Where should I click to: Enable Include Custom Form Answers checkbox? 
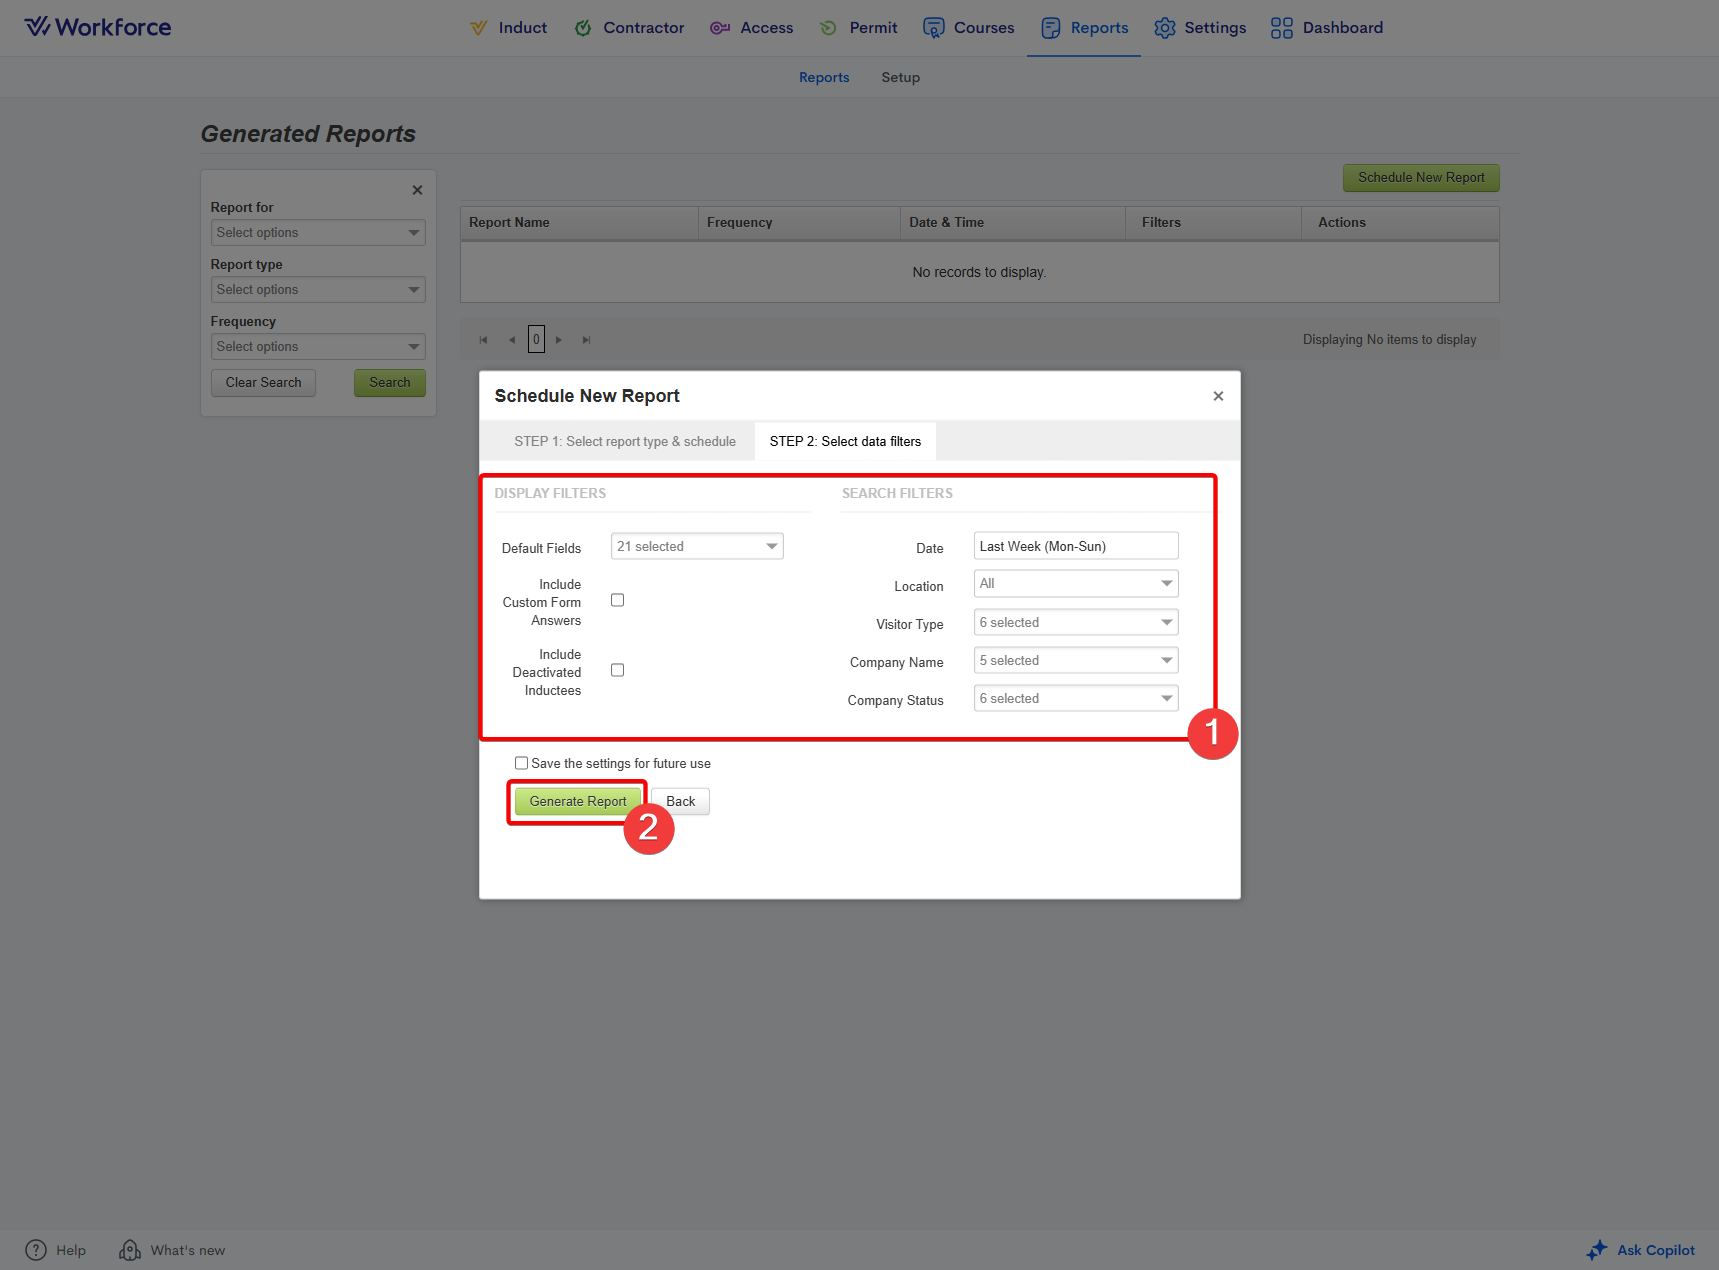click(x=617, y=600)
